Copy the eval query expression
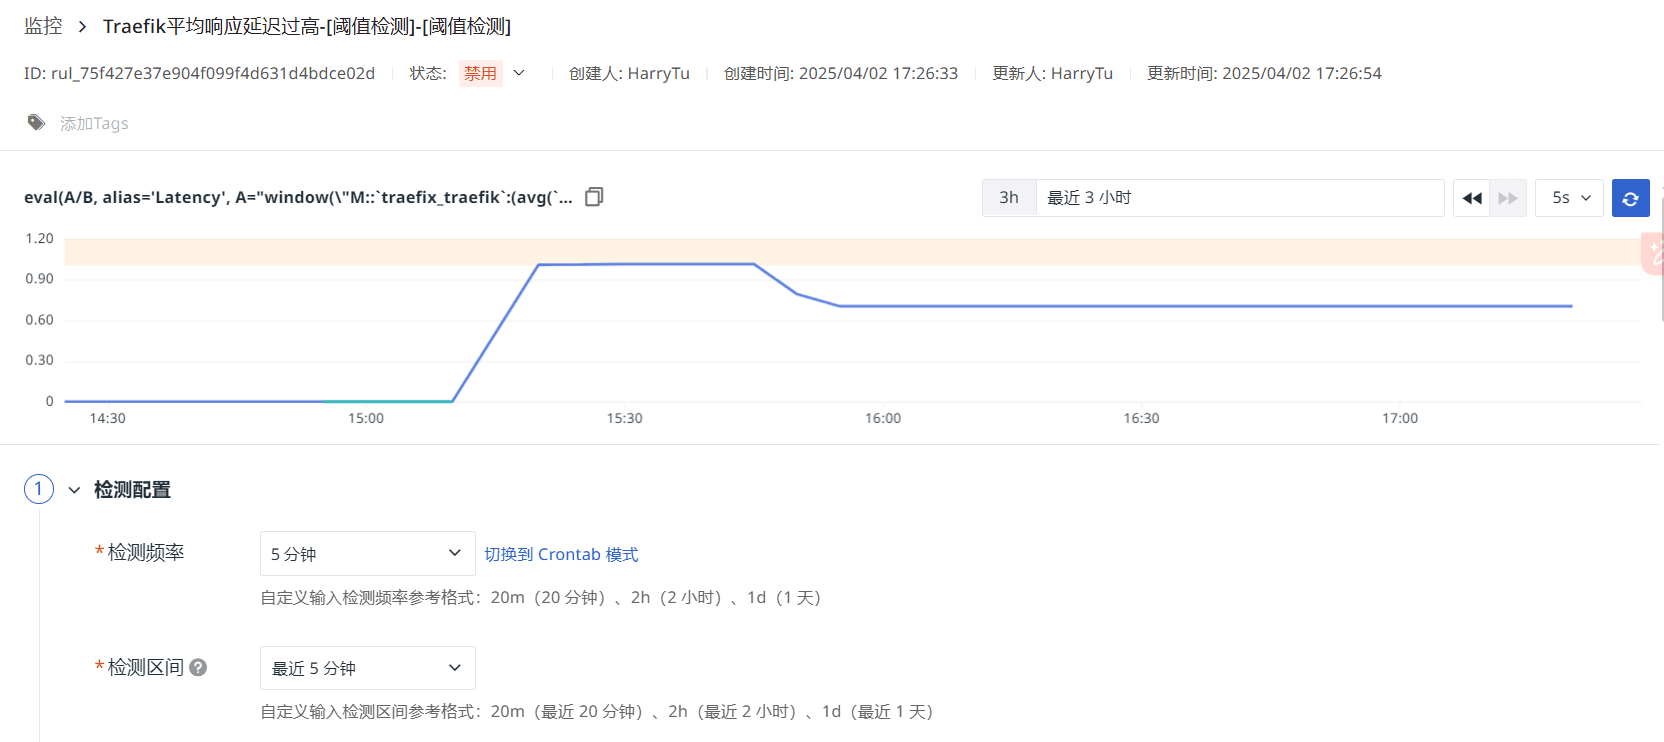 tap(594, 197)
